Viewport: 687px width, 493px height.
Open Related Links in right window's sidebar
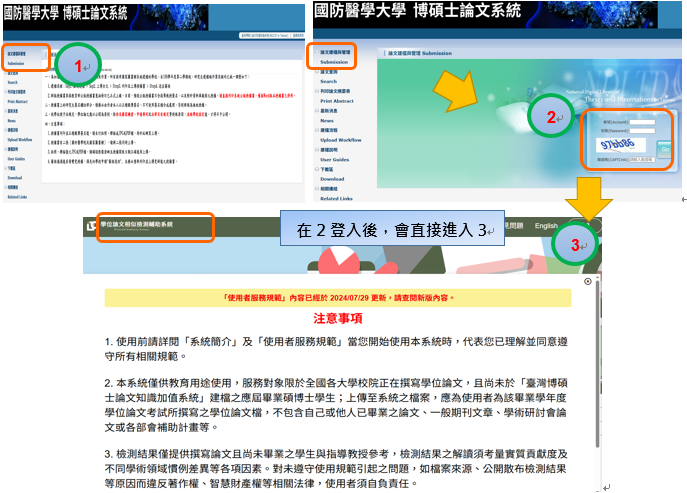click(336, 199)
